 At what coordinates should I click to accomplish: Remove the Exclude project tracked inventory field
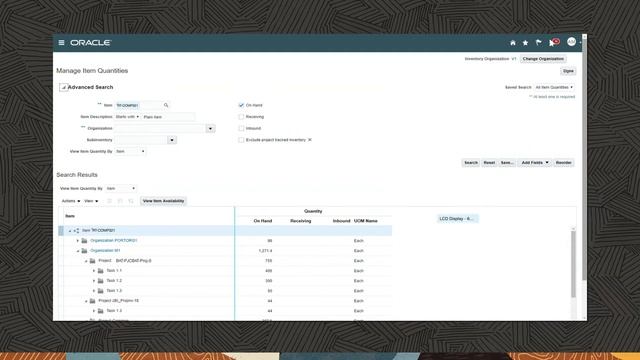pos(310,140)
